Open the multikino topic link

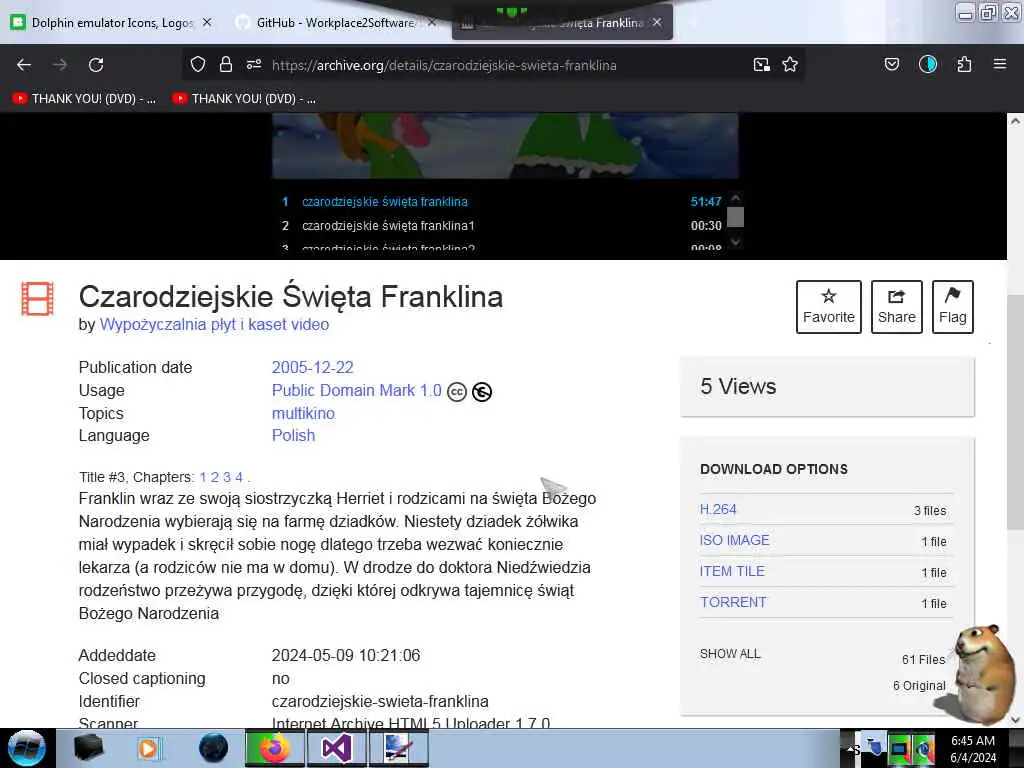(x=303, y=413)
